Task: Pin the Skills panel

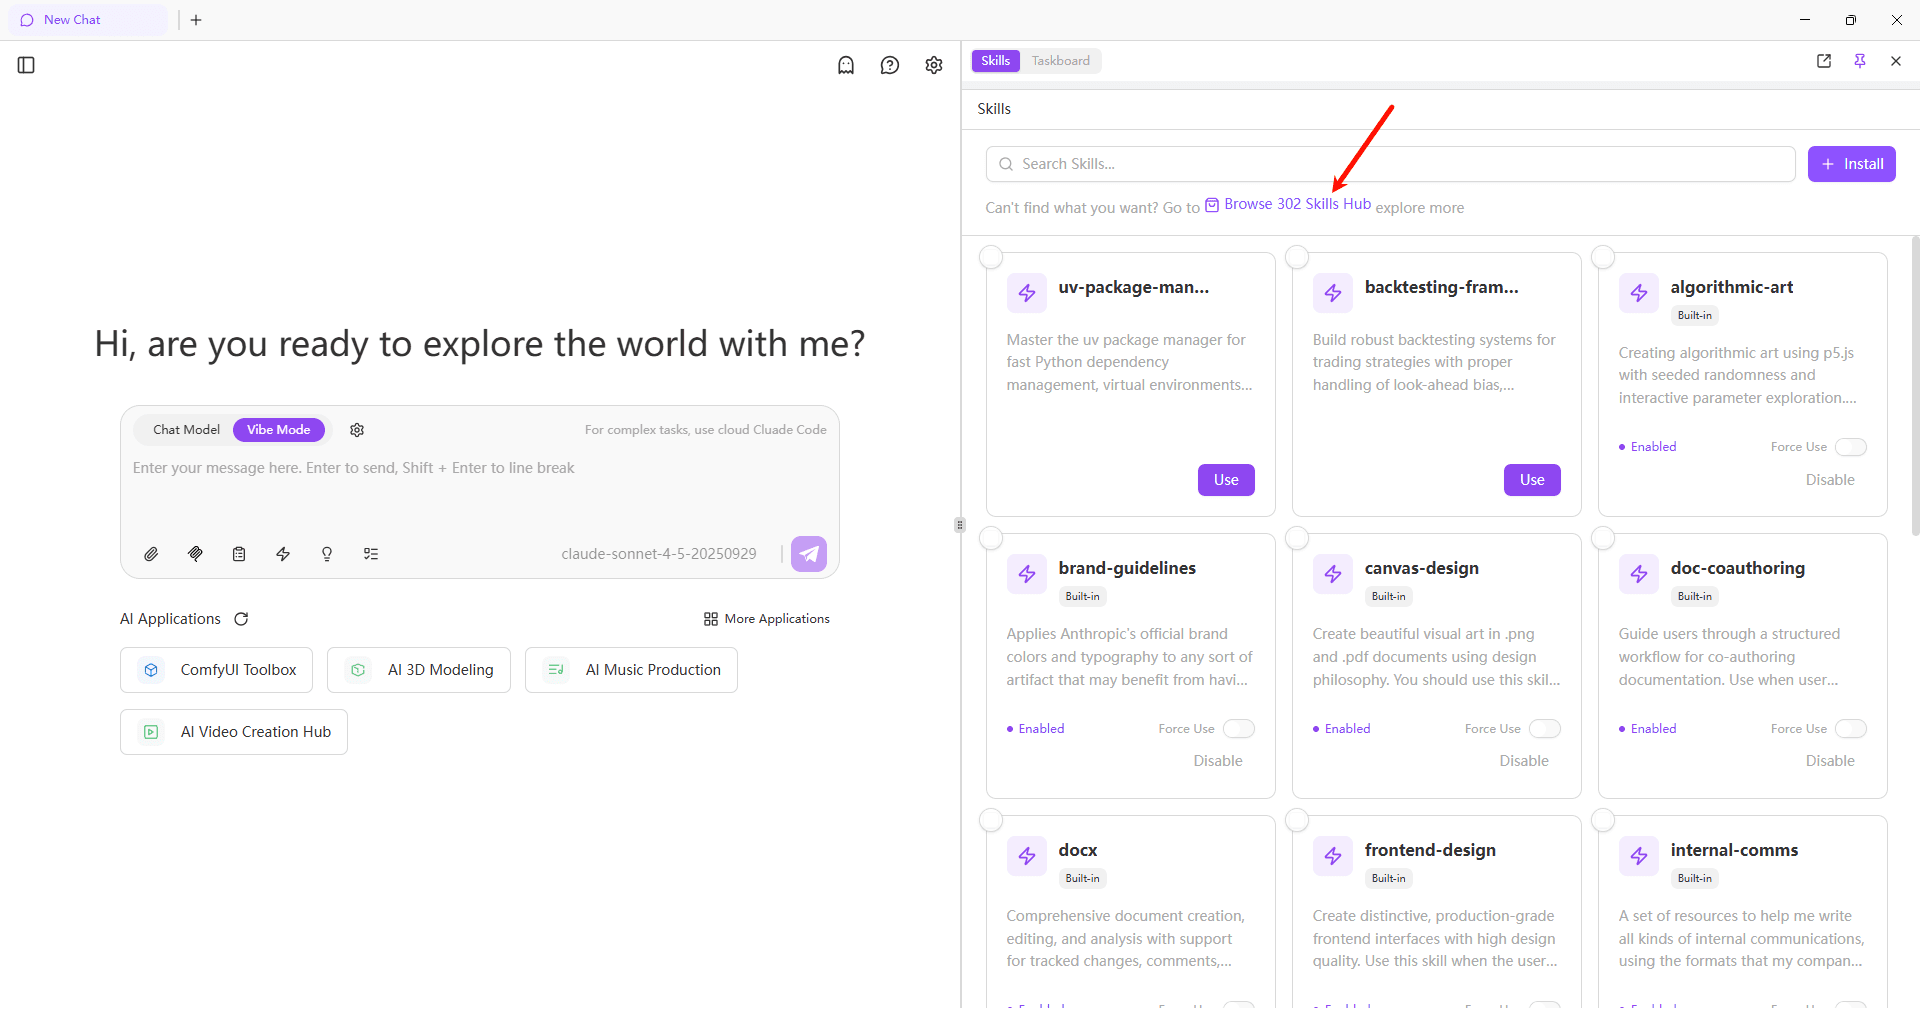Action: (x=1860, y=61)
